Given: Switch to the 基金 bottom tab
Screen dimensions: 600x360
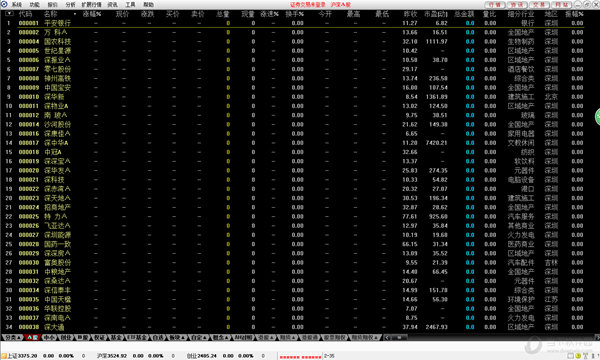Looking at the screenshot, I should 117,337.
